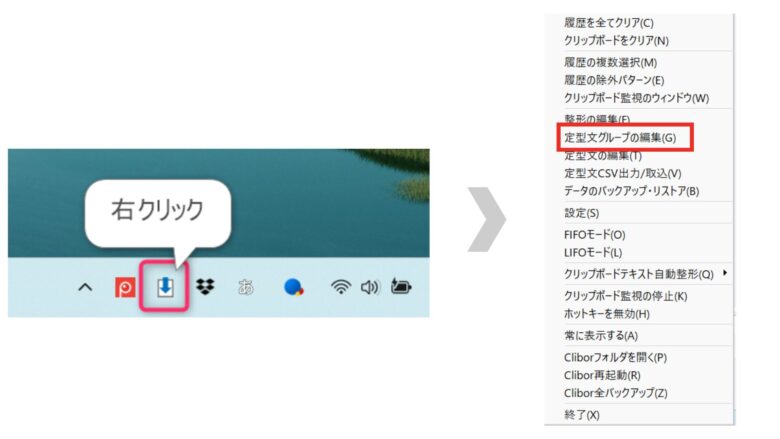Open 設定(S) from the context menu
Image resolution: width=780 pixels, height=439 pixels.
click(582, 213)
